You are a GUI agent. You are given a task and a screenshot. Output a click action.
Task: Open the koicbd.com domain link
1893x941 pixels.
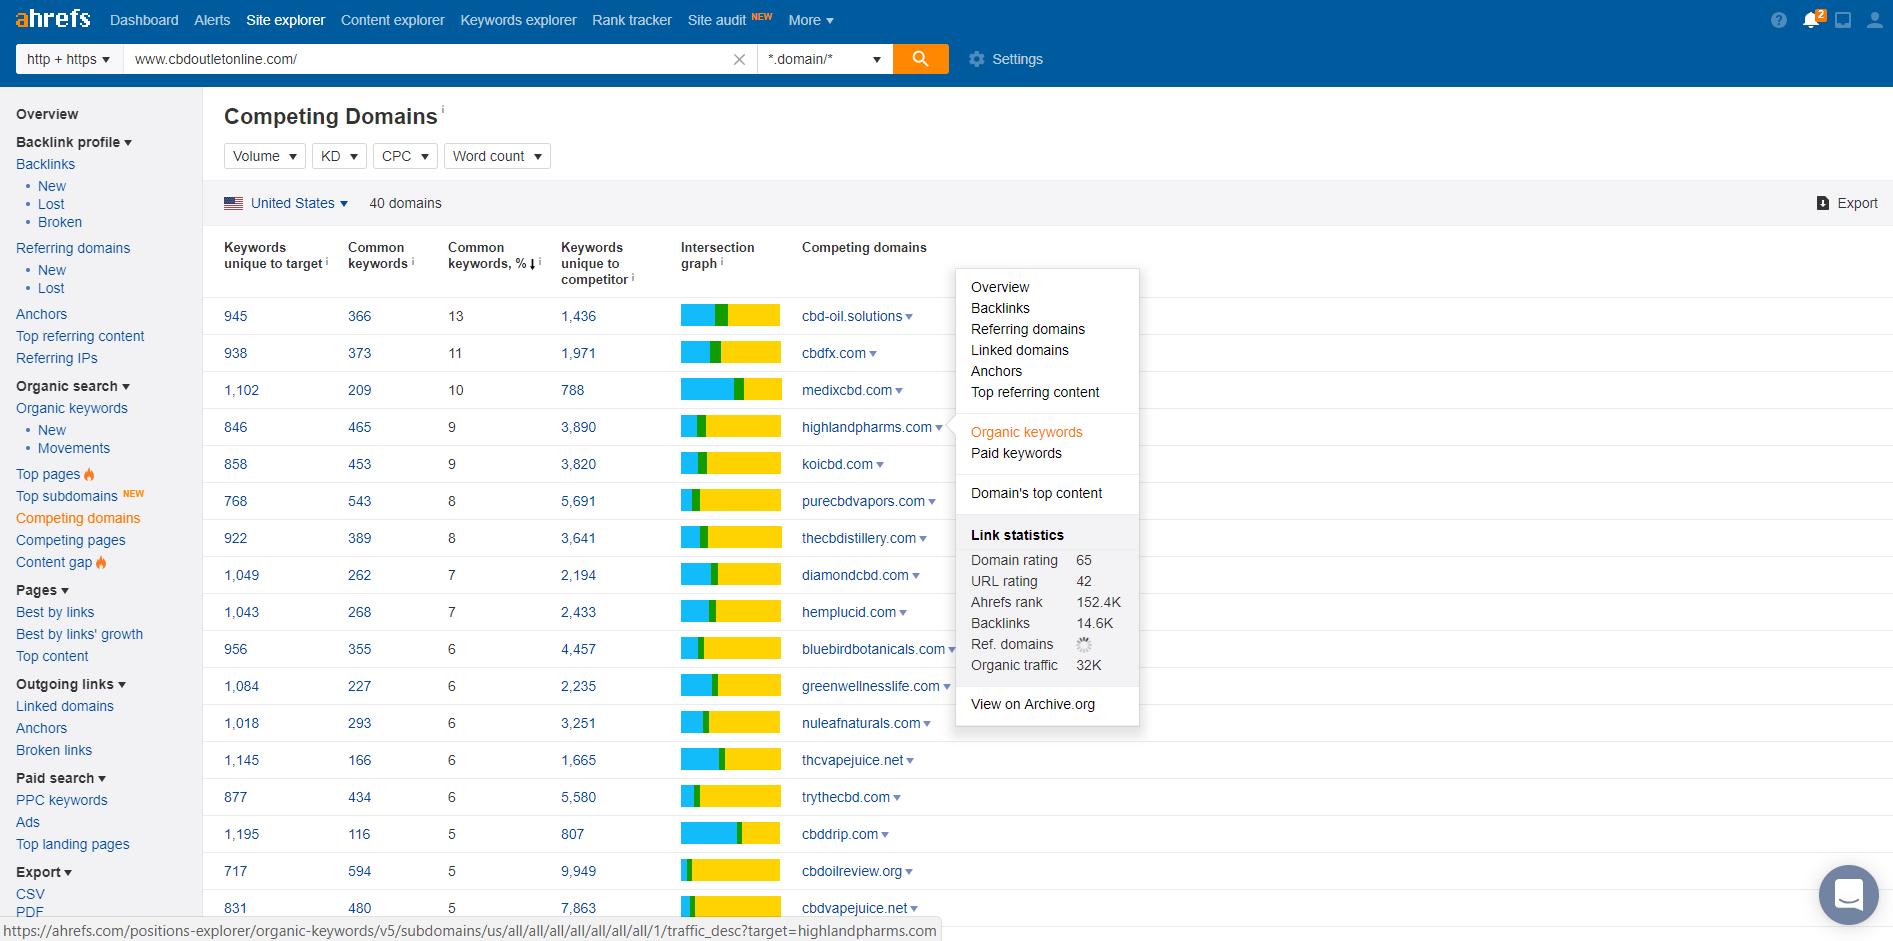point(837,464)
